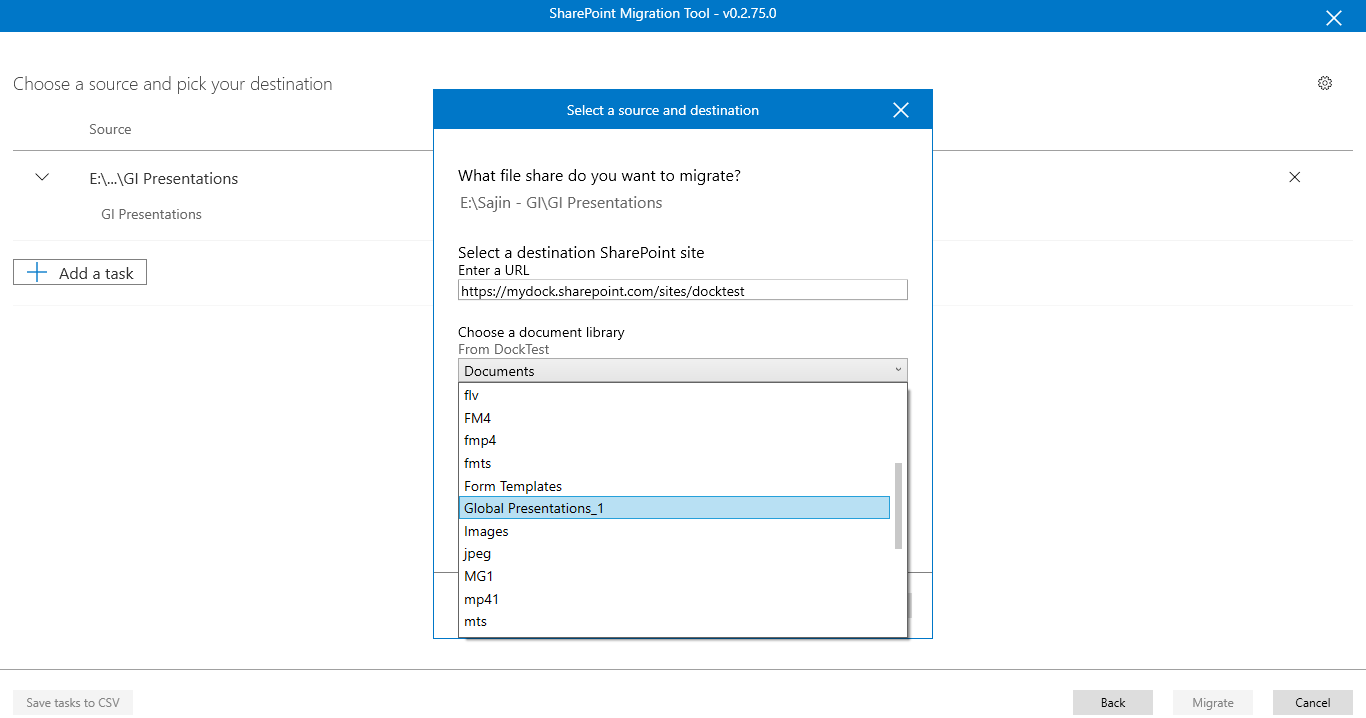Select the fmts option in the list
1366x718 pixels.
(x=477, y=462)
